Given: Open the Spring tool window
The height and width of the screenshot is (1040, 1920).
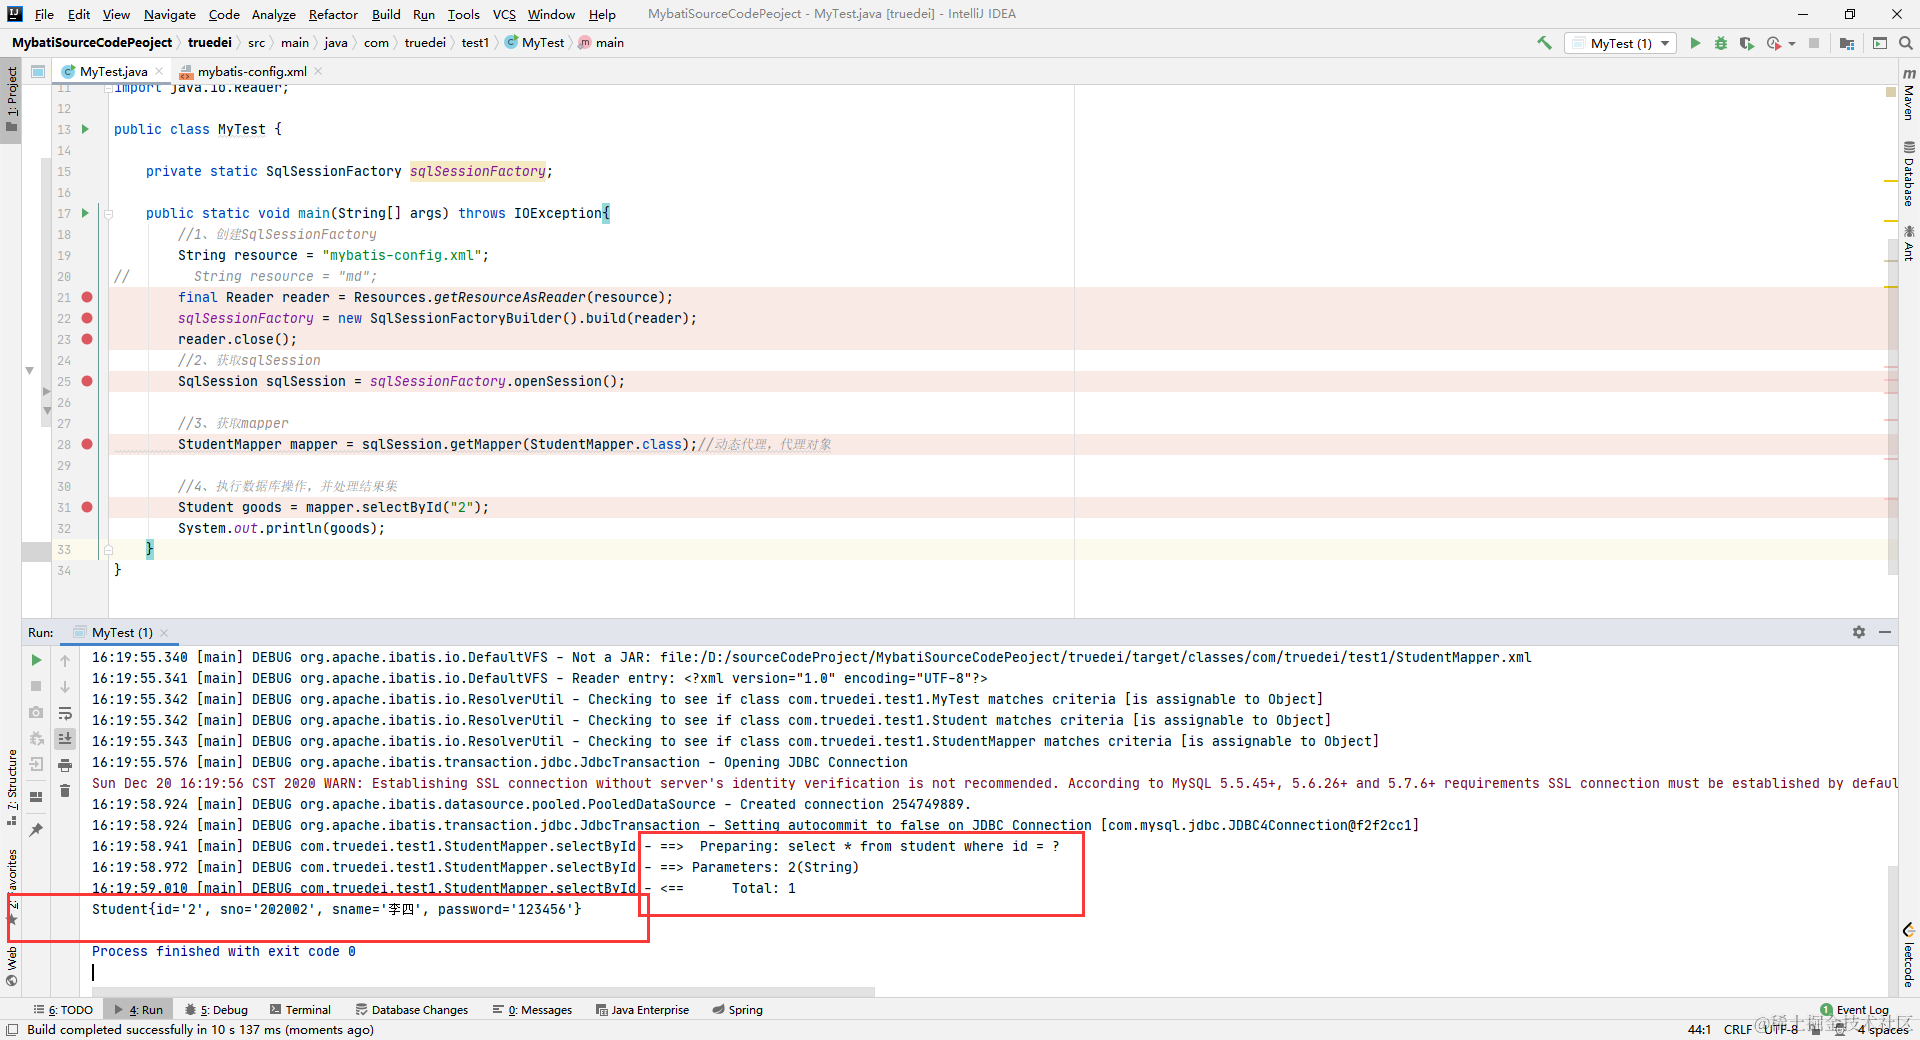Looking at the screenshot, I should 737,1010.
